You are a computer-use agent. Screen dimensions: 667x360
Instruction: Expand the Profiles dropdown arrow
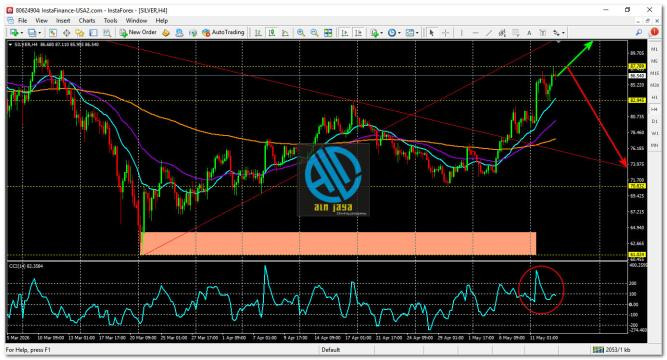(x=40, y=33)
